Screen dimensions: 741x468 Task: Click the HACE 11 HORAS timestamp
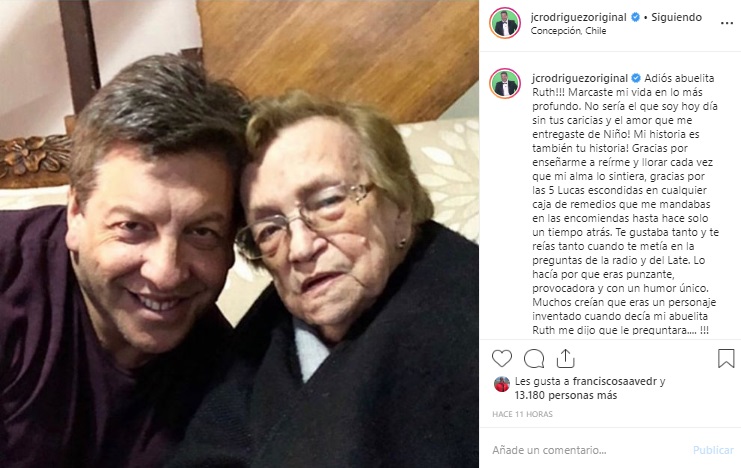pos(523,414)
